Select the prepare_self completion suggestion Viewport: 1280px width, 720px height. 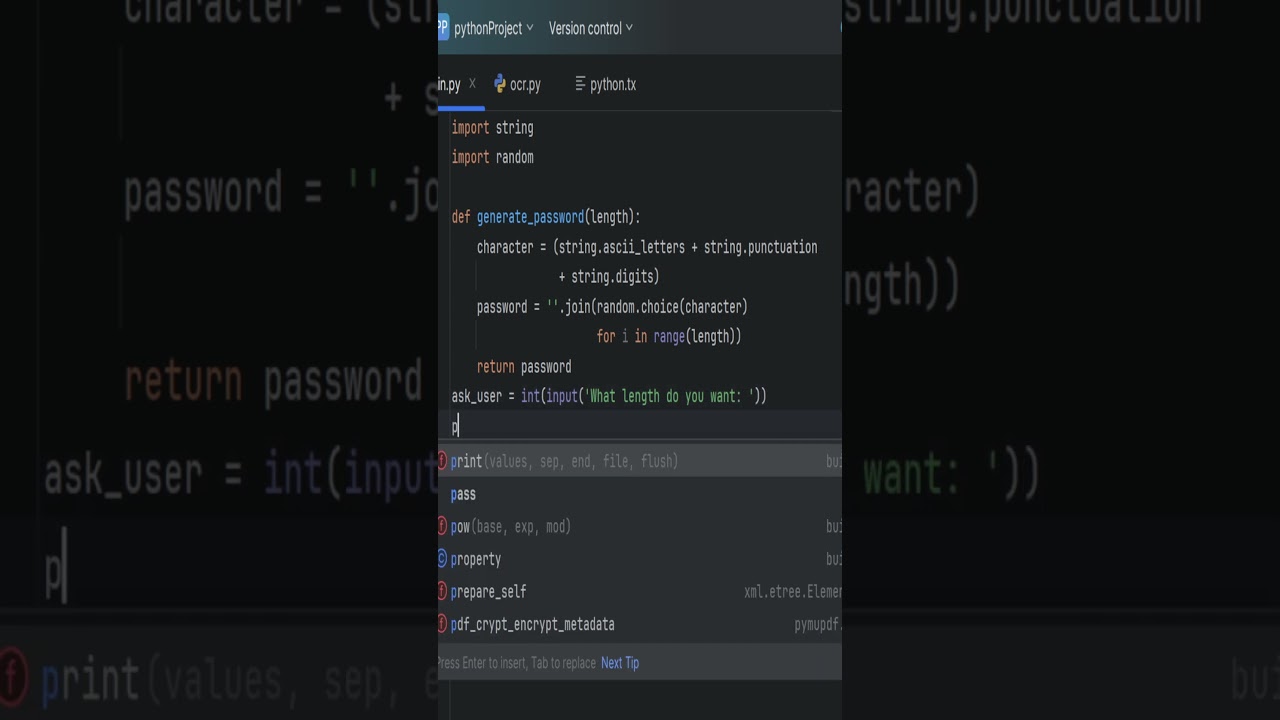[640, 591]
